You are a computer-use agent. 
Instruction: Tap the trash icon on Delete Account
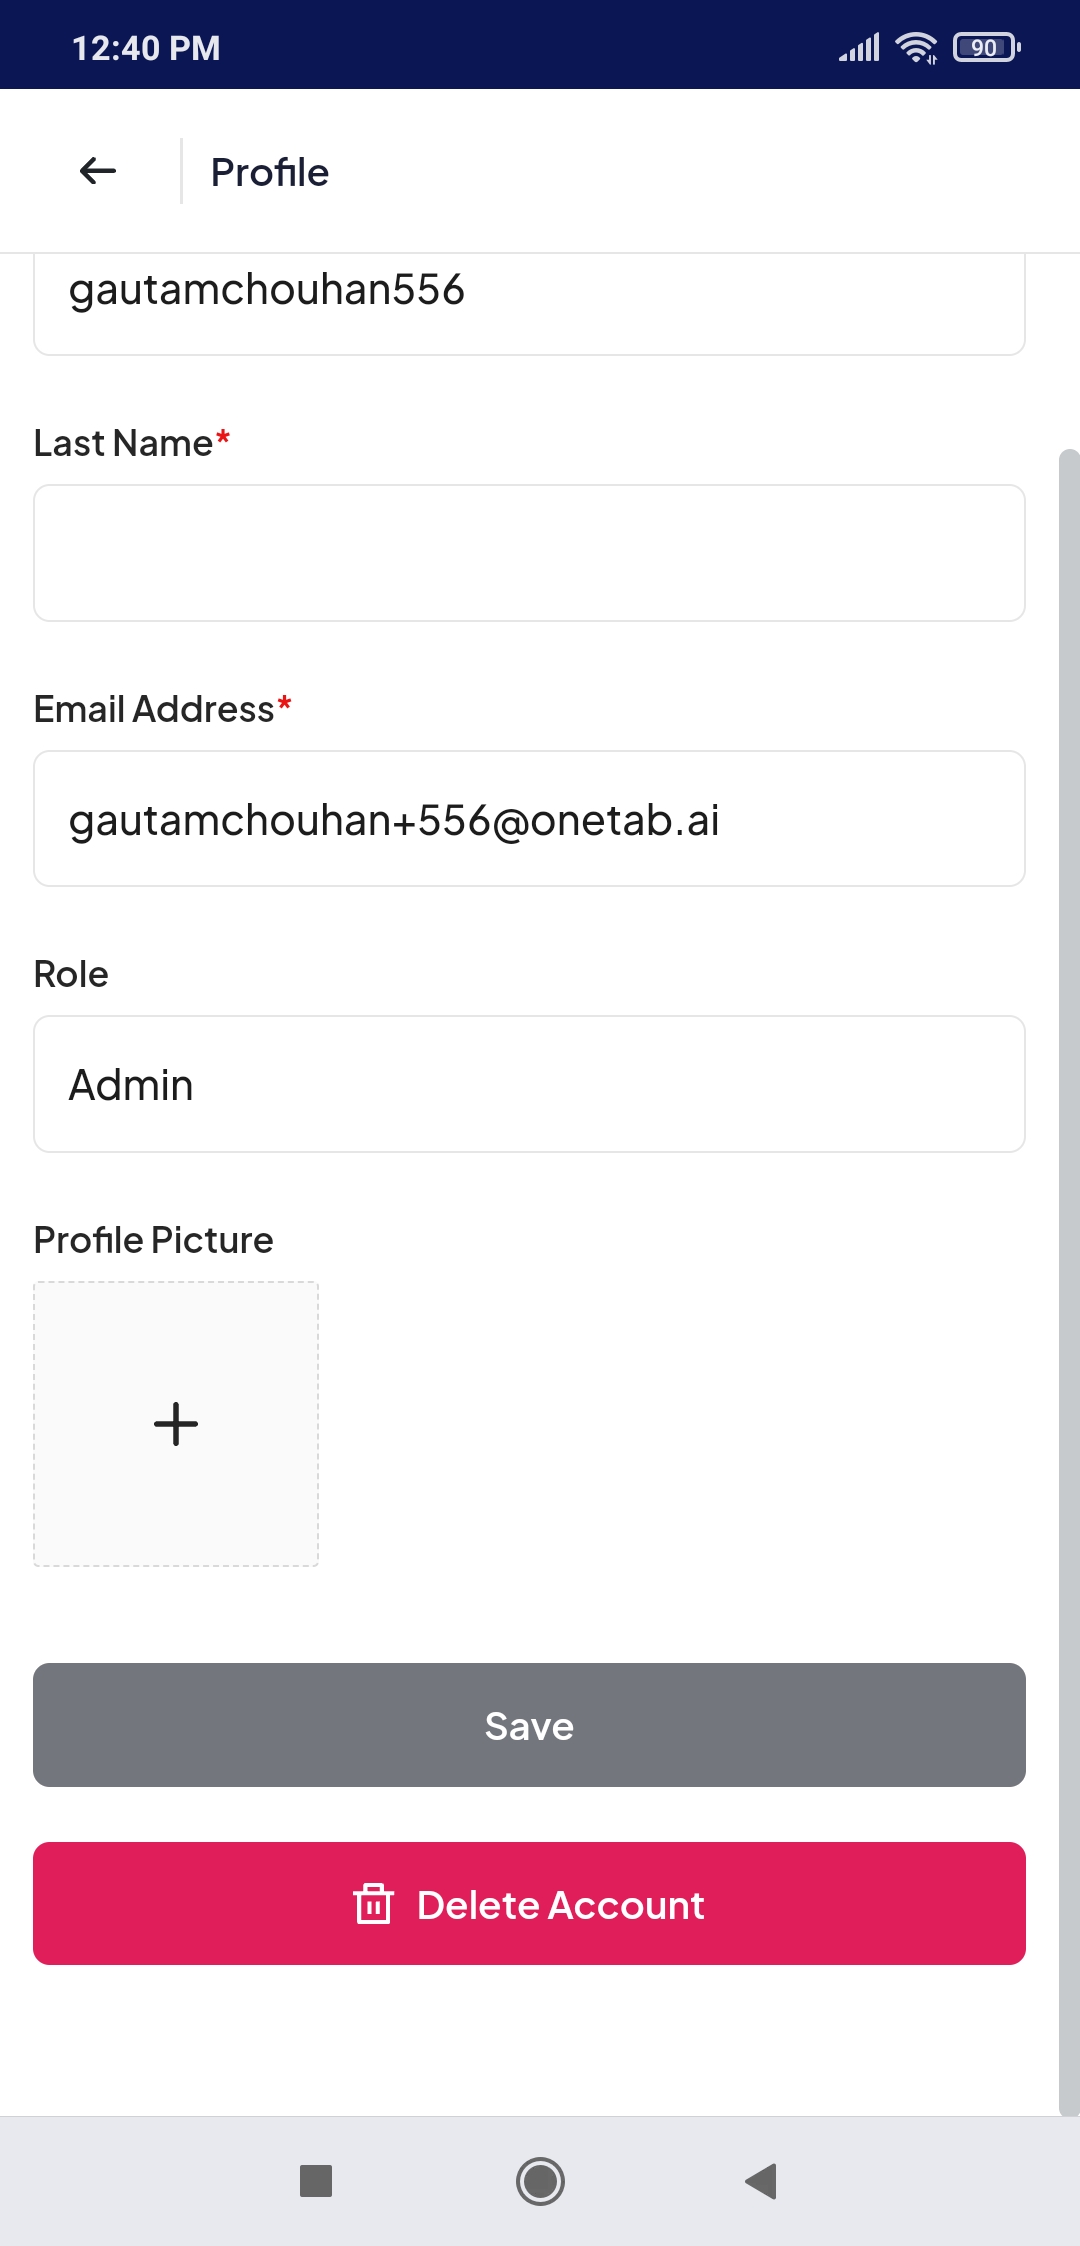(373, 1903)
